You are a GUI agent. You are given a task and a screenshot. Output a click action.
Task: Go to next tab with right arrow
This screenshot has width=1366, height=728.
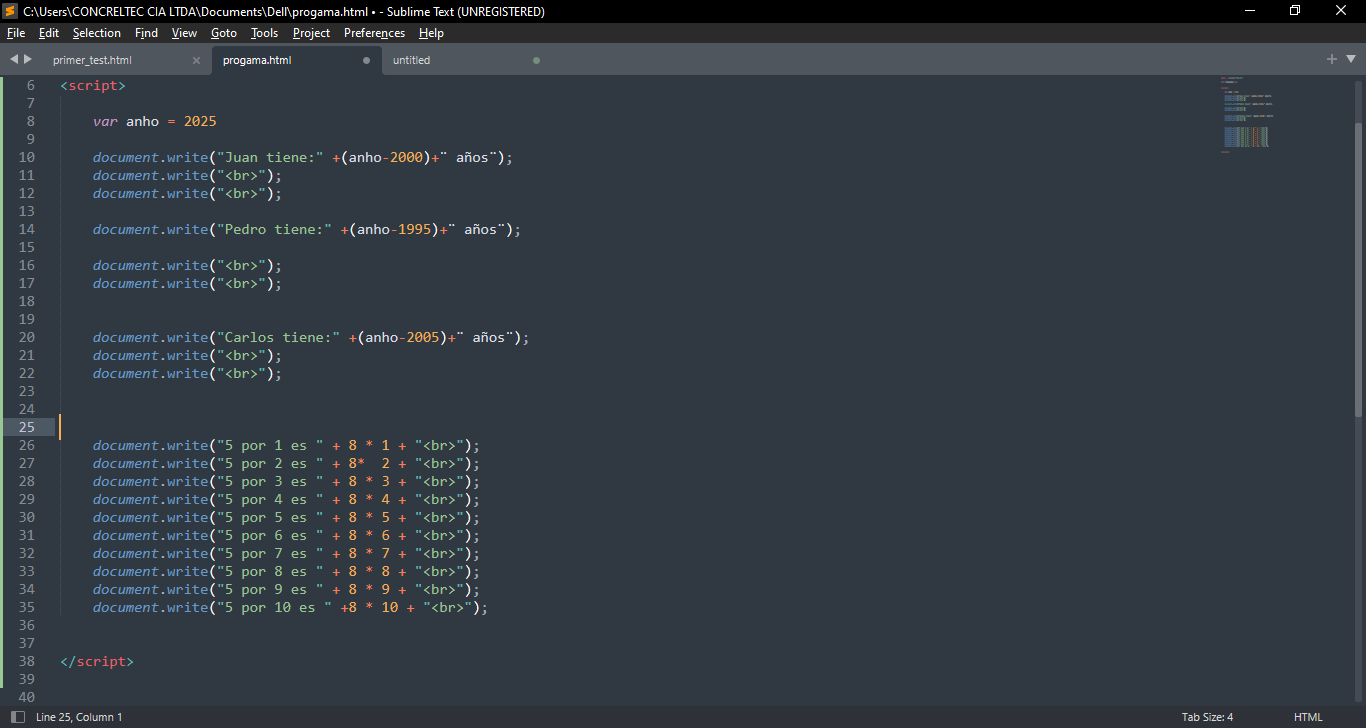click(x=28, y=59)
